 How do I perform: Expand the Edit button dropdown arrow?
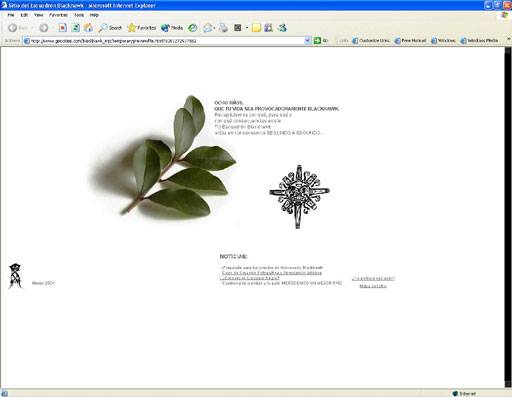point(247,28)
